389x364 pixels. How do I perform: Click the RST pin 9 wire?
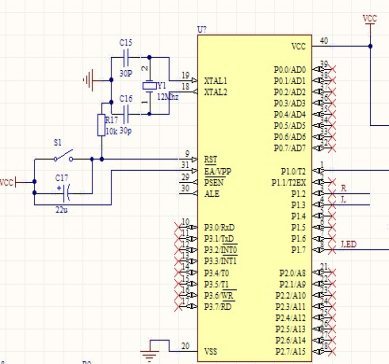pyautogui.click(x=147, y=159)
